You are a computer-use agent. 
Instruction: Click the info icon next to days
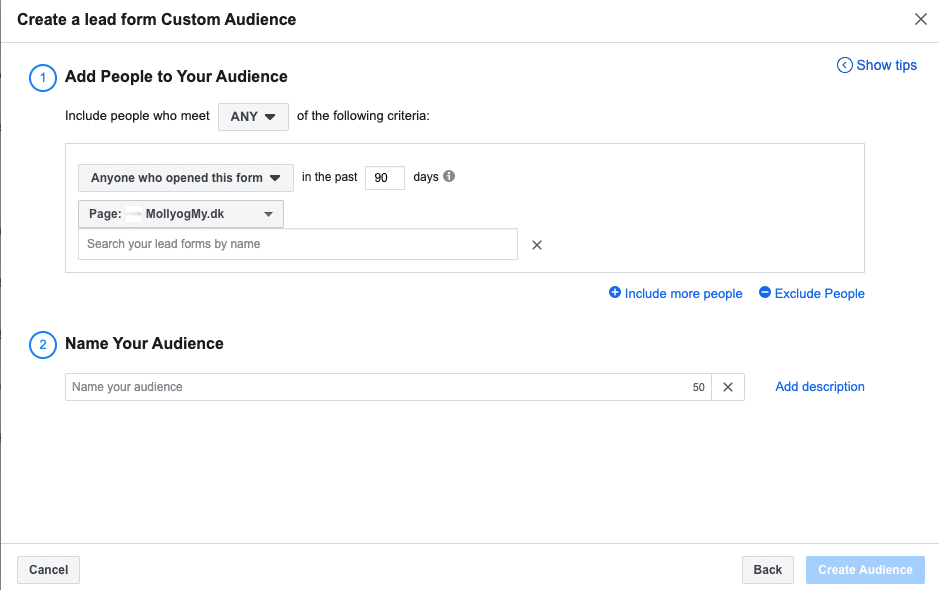coord(449,176)
